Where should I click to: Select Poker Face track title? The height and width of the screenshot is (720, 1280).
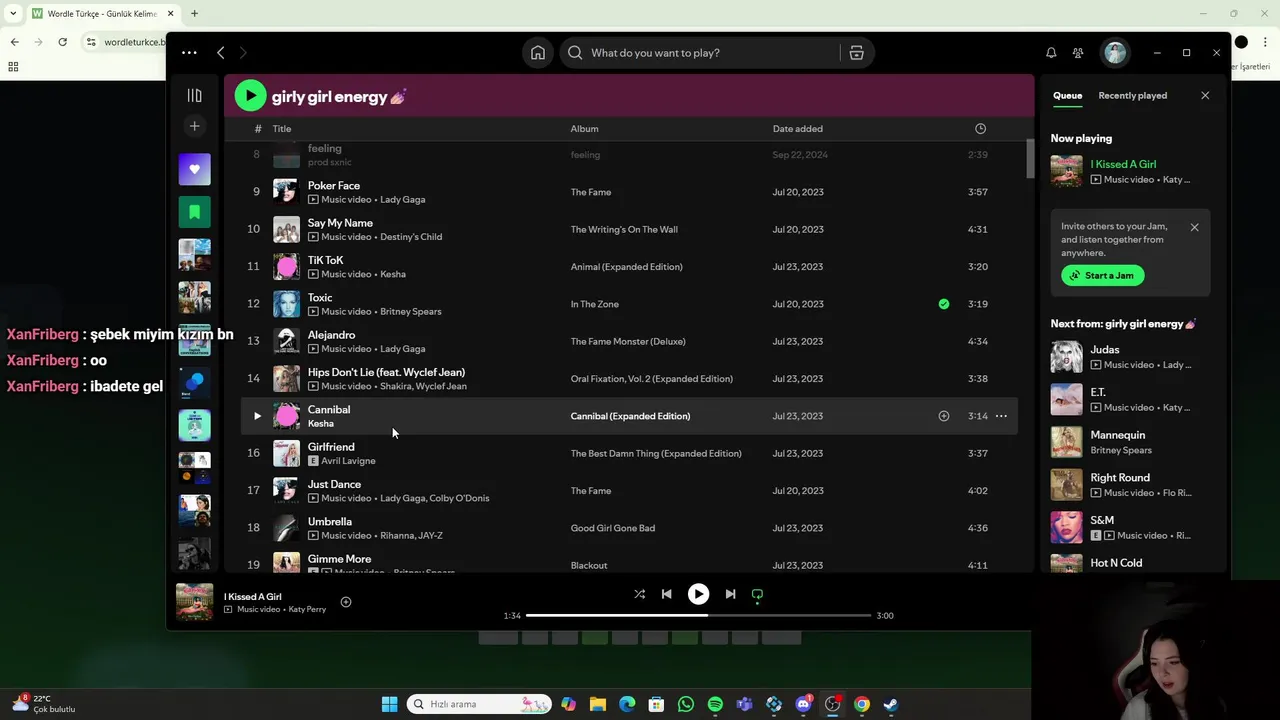[333, 186]
